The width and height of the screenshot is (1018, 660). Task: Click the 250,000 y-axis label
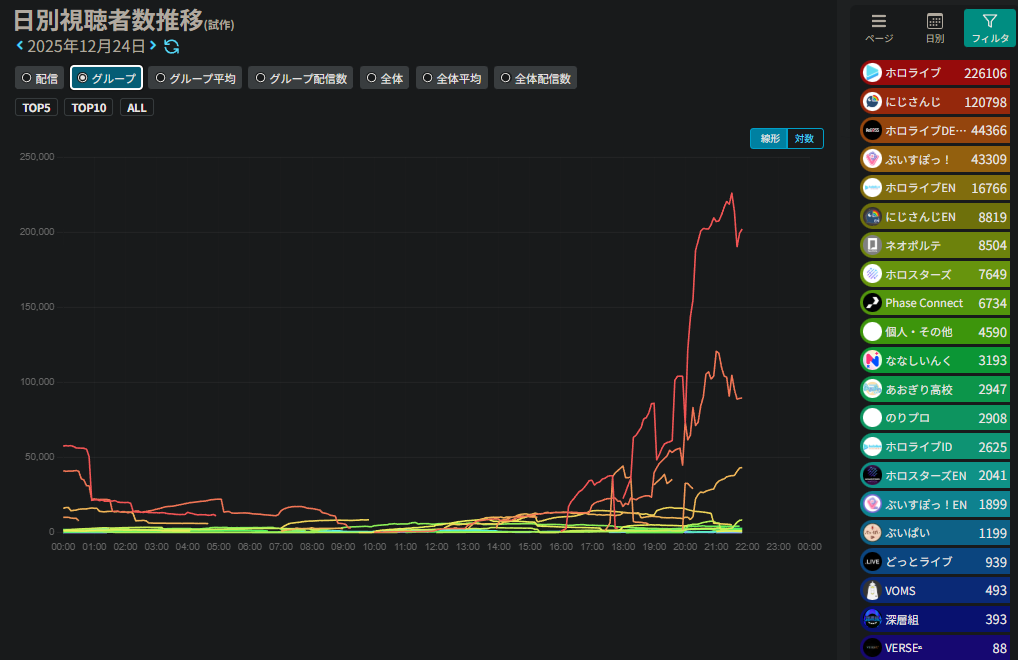click(x=37, y=156)
